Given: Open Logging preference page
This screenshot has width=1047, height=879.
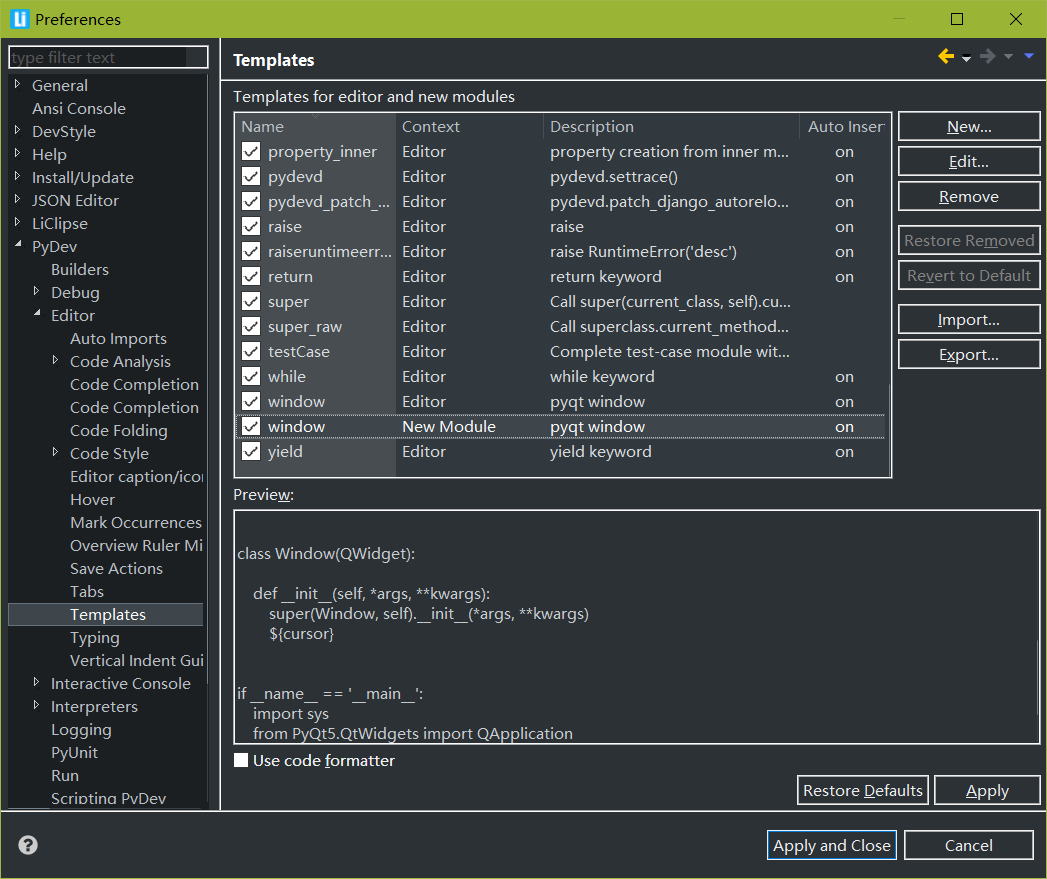Looking at the screenshot, I should (x=81, y=729).
